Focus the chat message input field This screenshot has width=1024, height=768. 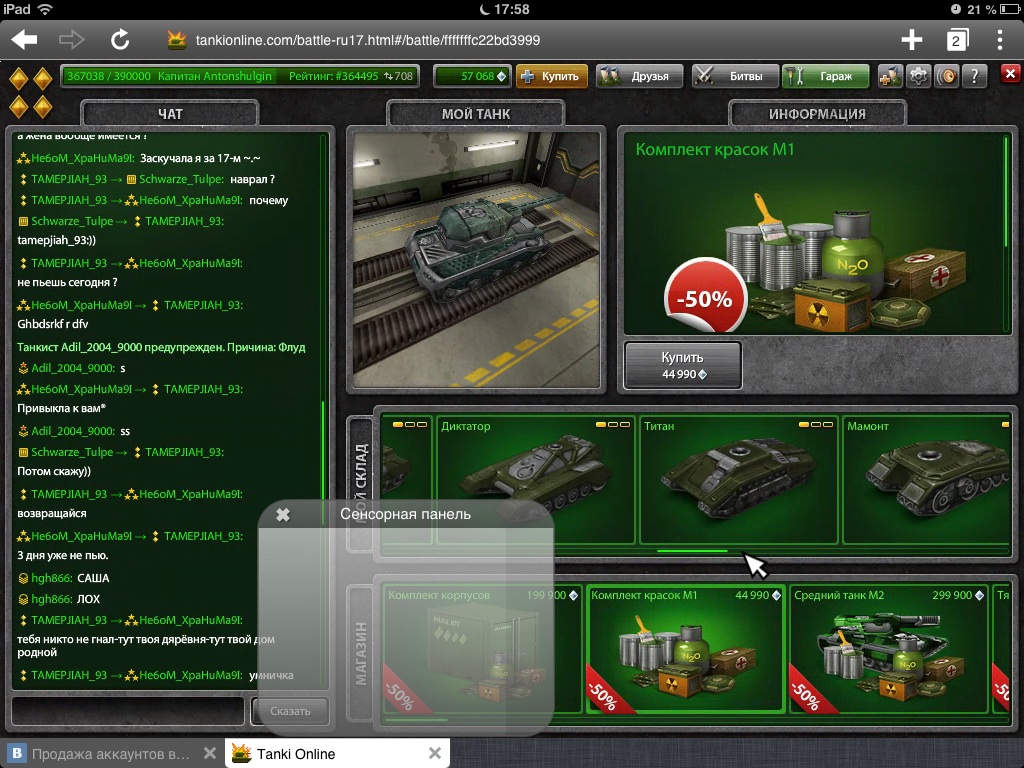coord(128,711)
